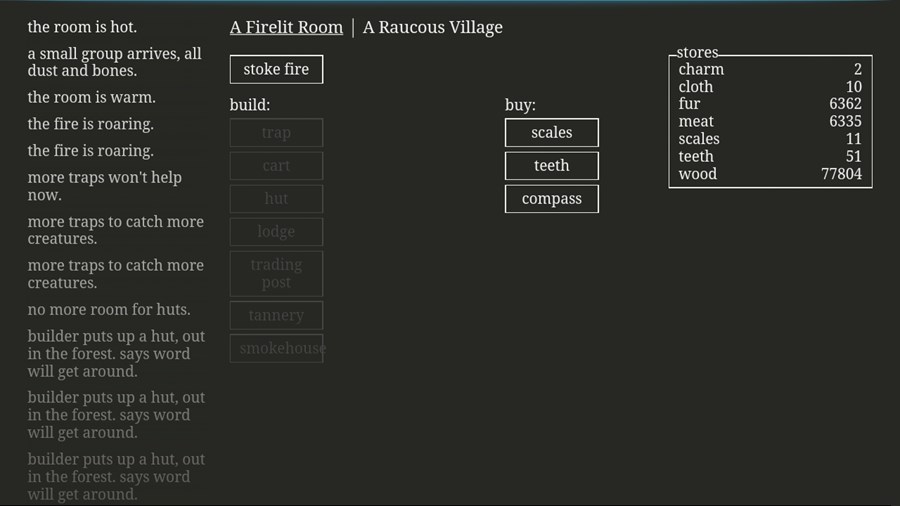
Task: Click the meat count in stores
Action: (x=844, y=122)
